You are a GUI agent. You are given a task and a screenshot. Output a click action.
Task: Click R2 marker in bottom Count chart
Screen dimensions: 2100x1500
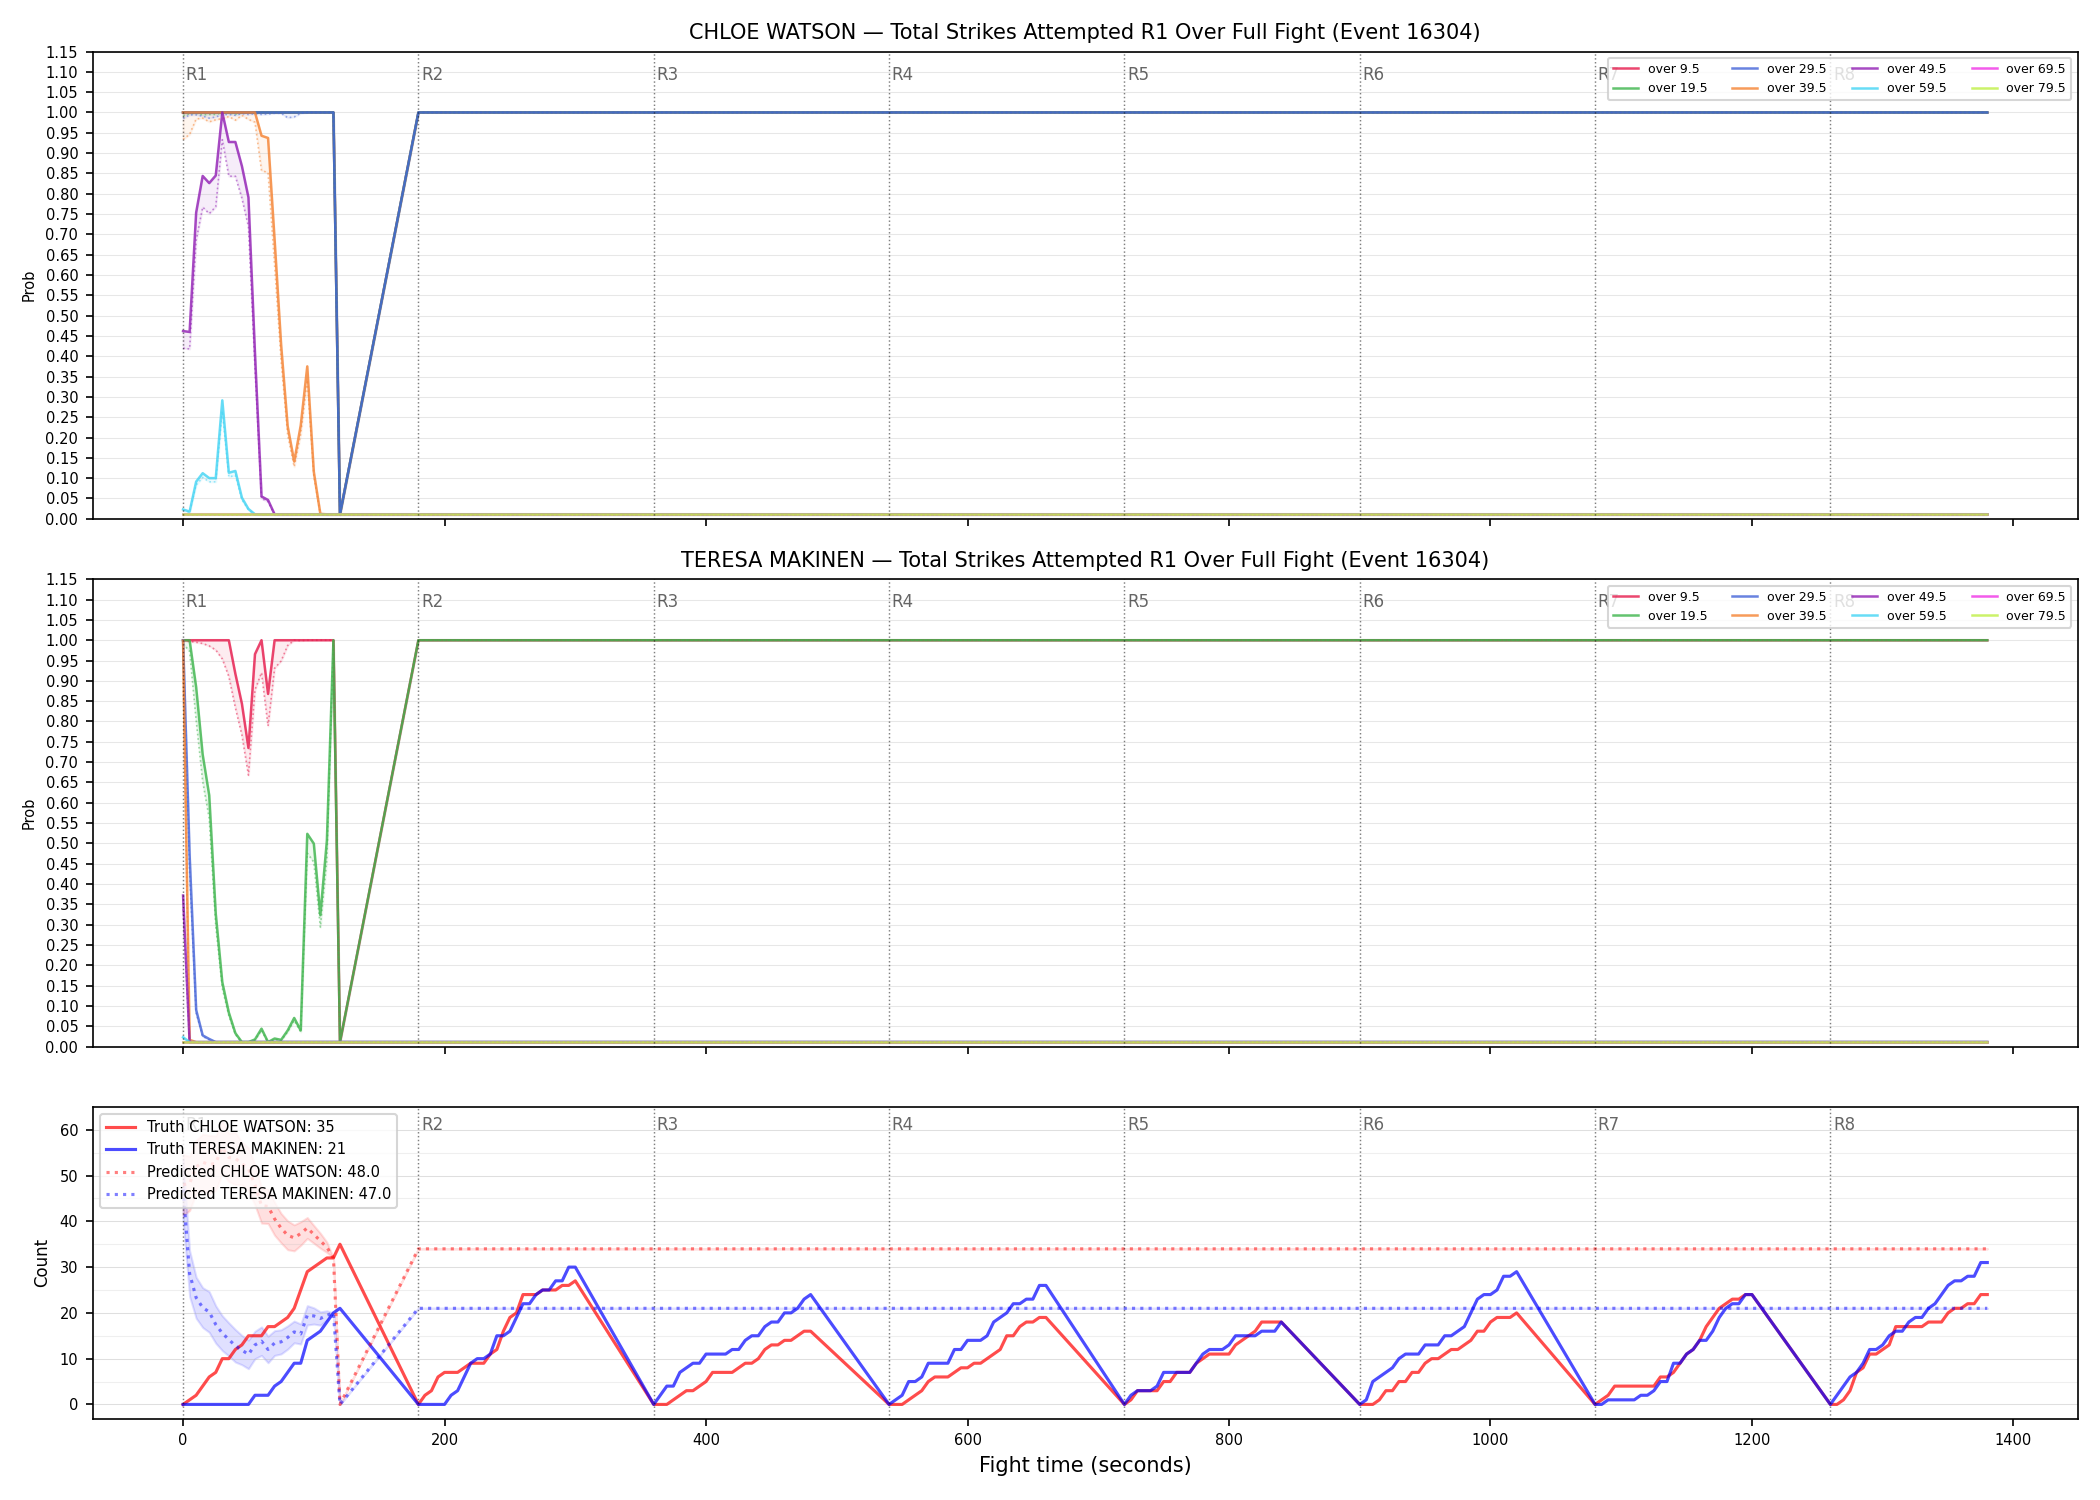[432, 1124]
